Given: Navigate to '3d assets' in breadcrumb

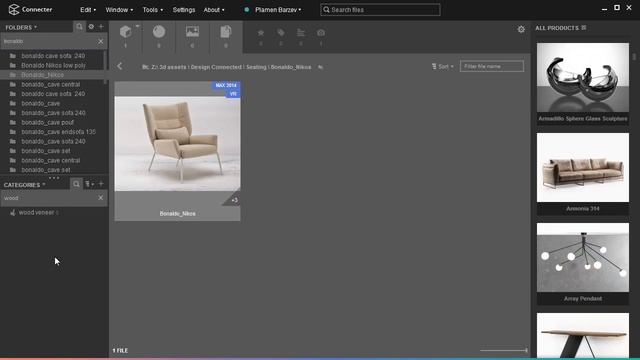Looking at the screenshot, I should 173,67.
